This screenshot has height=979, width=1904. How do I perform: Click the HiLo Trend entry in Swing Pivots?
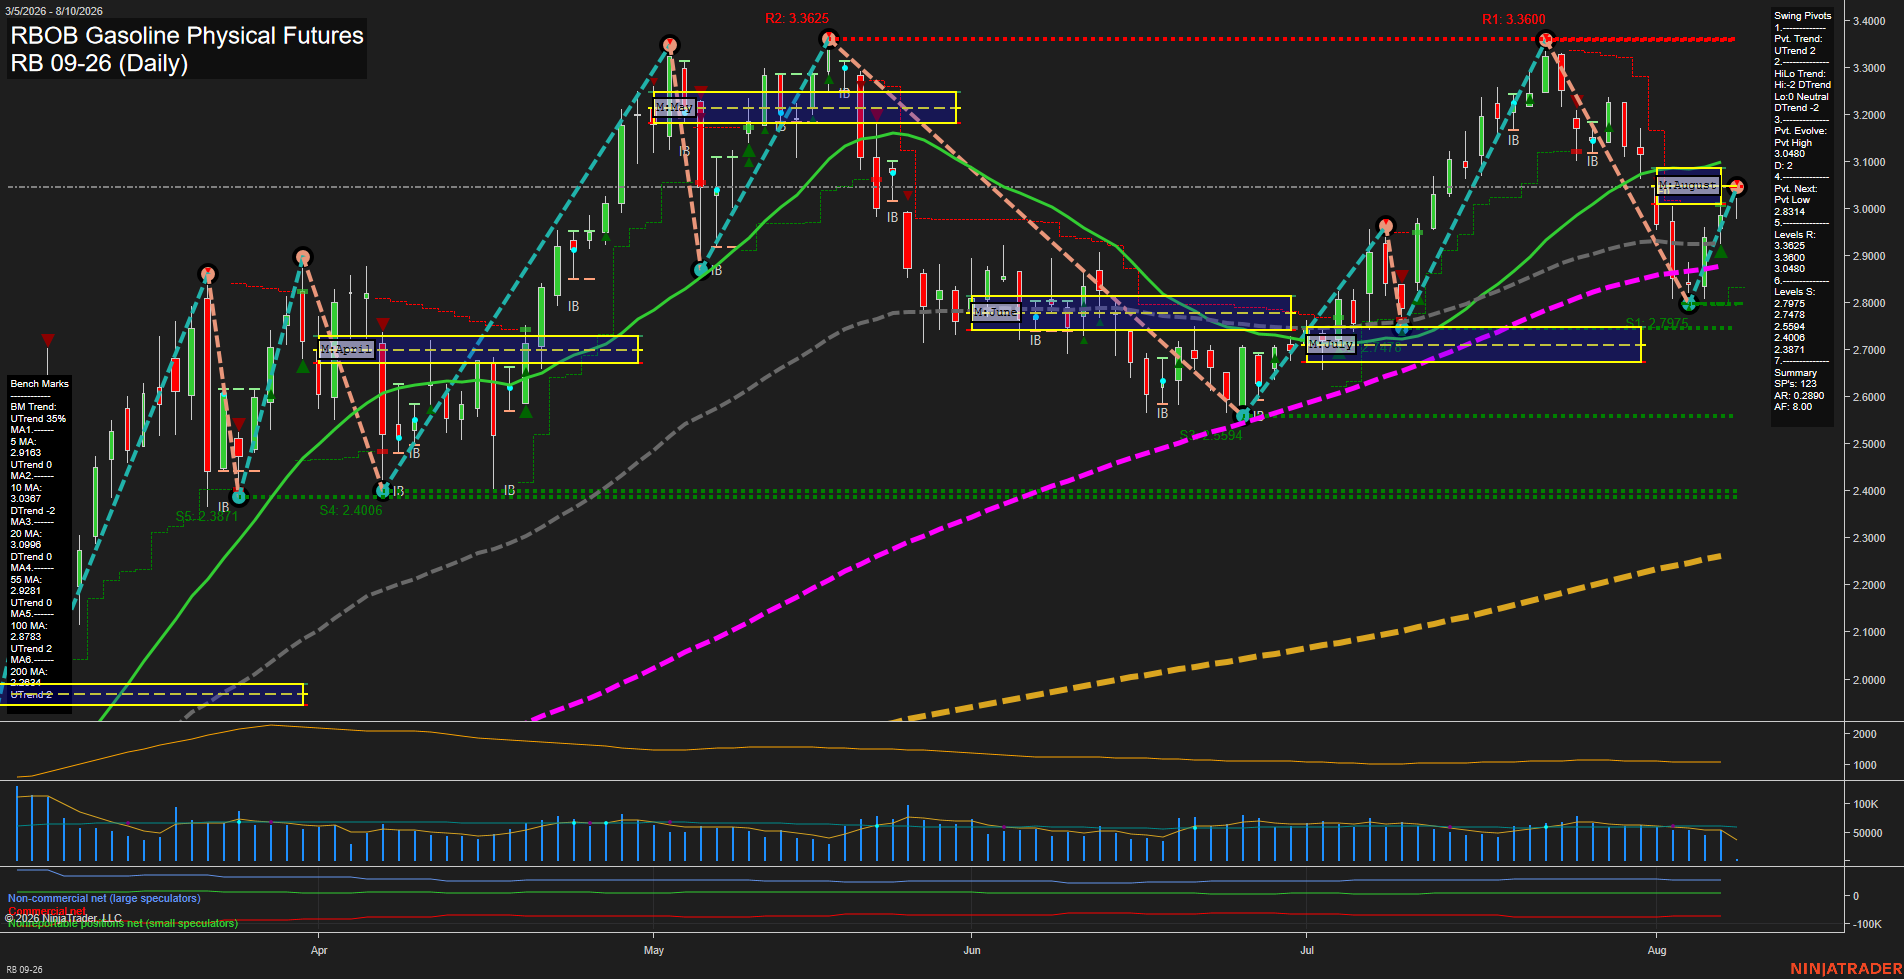pos(1802,91)
